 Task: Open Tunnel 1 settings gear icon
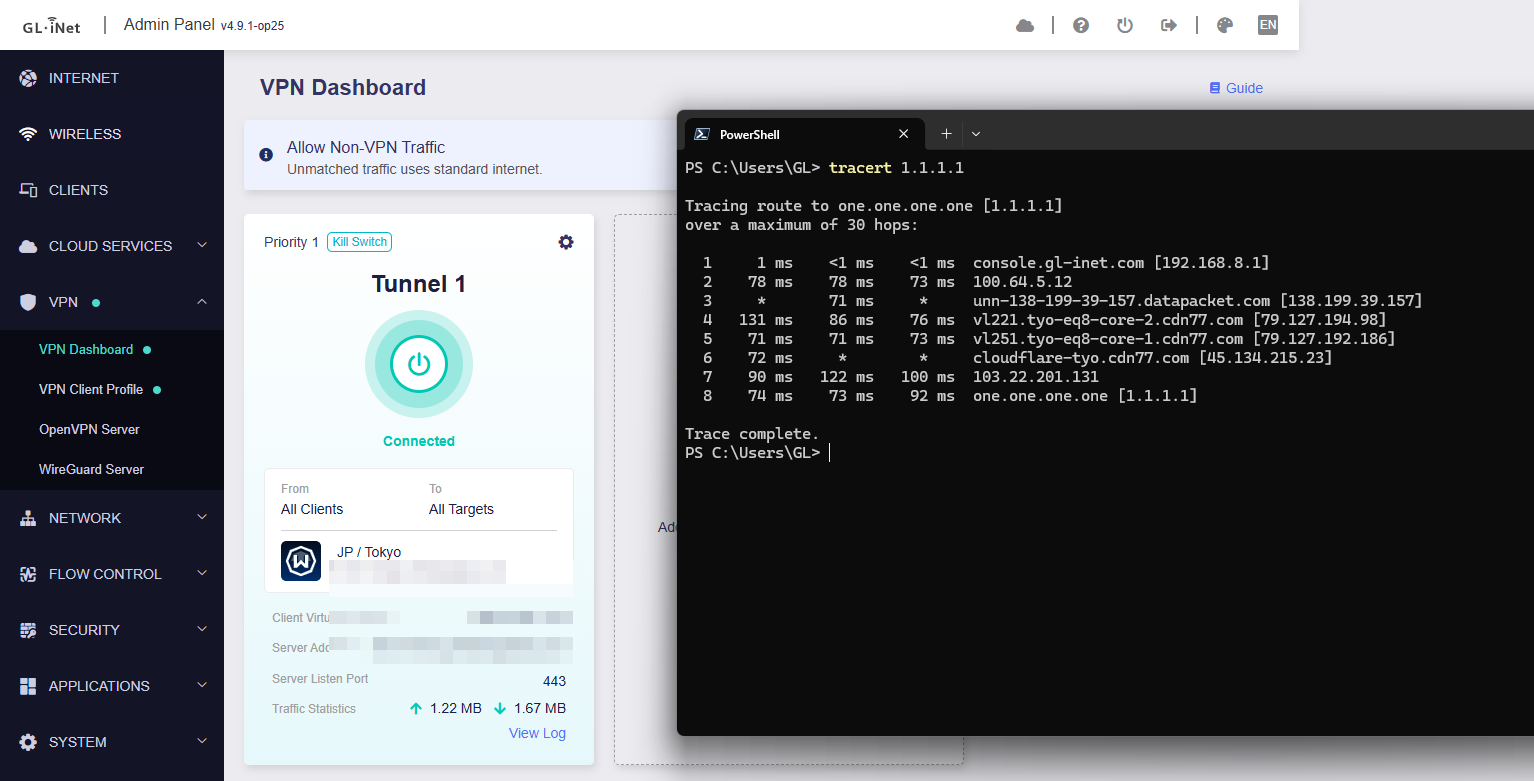coord(566,242)
